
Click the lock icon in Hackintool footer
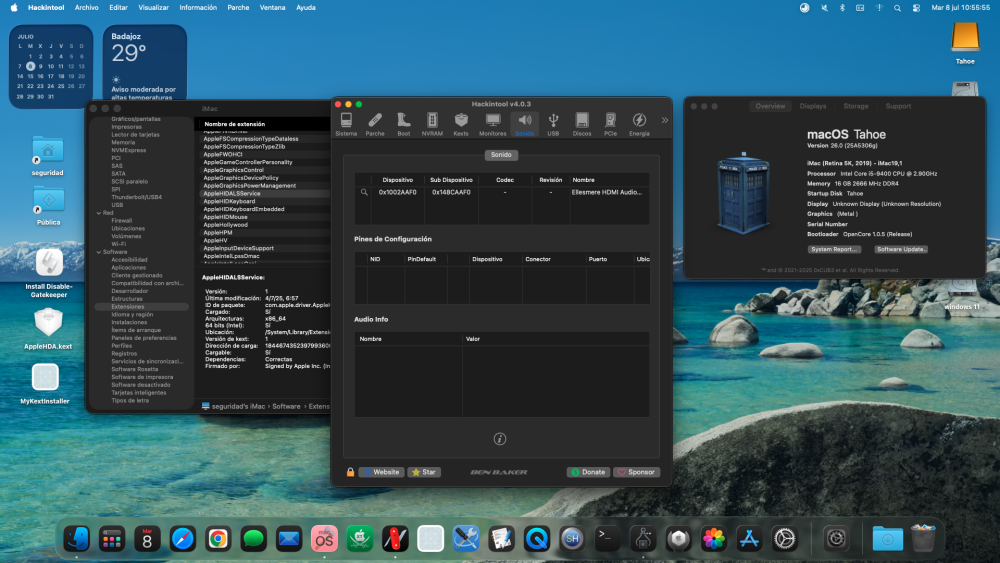(x=350, y=472)
